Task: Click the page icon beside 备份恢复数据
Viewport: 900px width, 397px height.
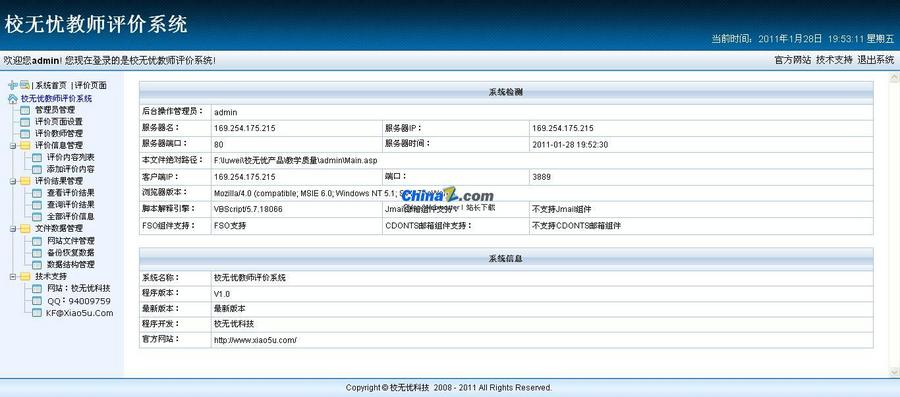Action: coord(37,252)
